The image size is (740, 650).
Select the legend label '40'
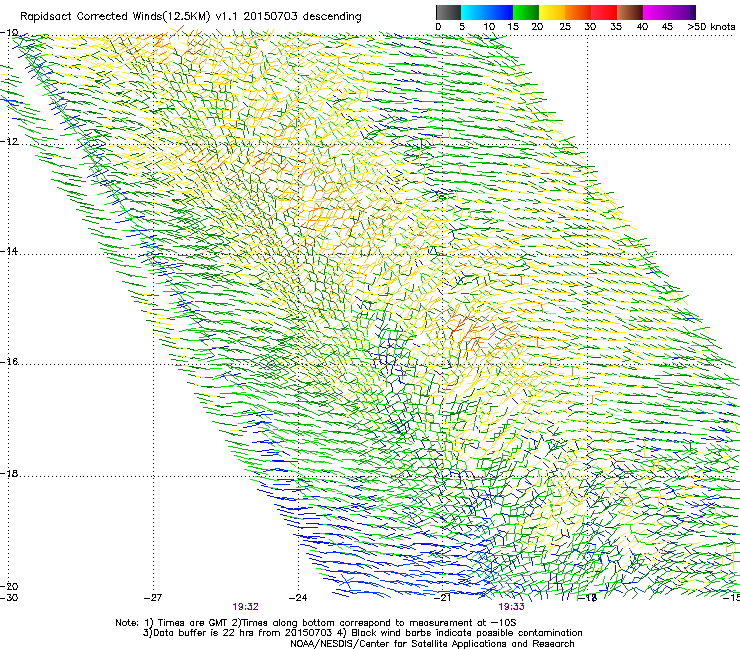point(642,27)
